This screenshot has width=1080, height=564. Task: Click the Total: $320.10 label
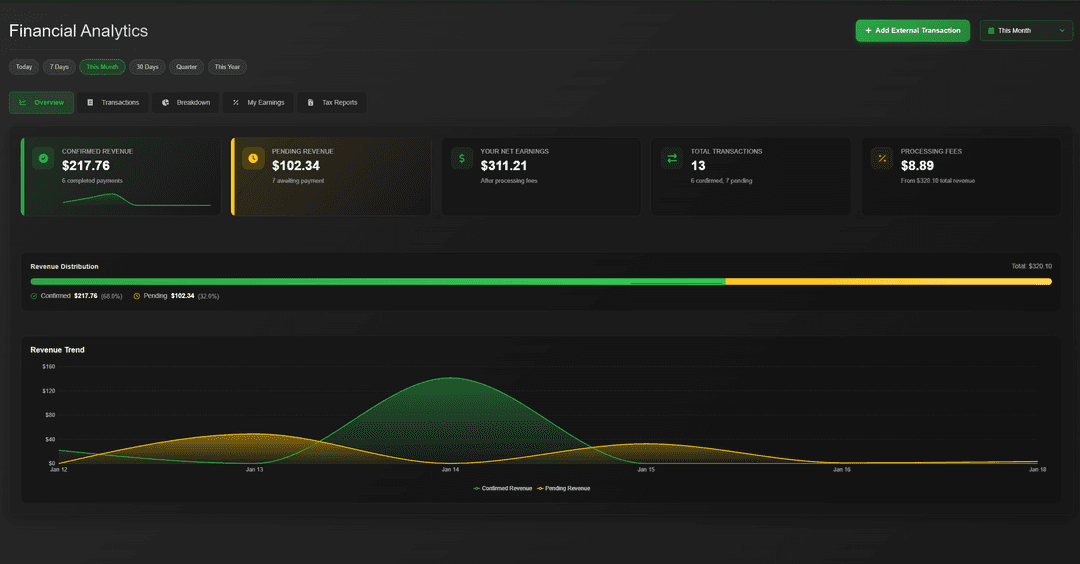coord(1031,266)
